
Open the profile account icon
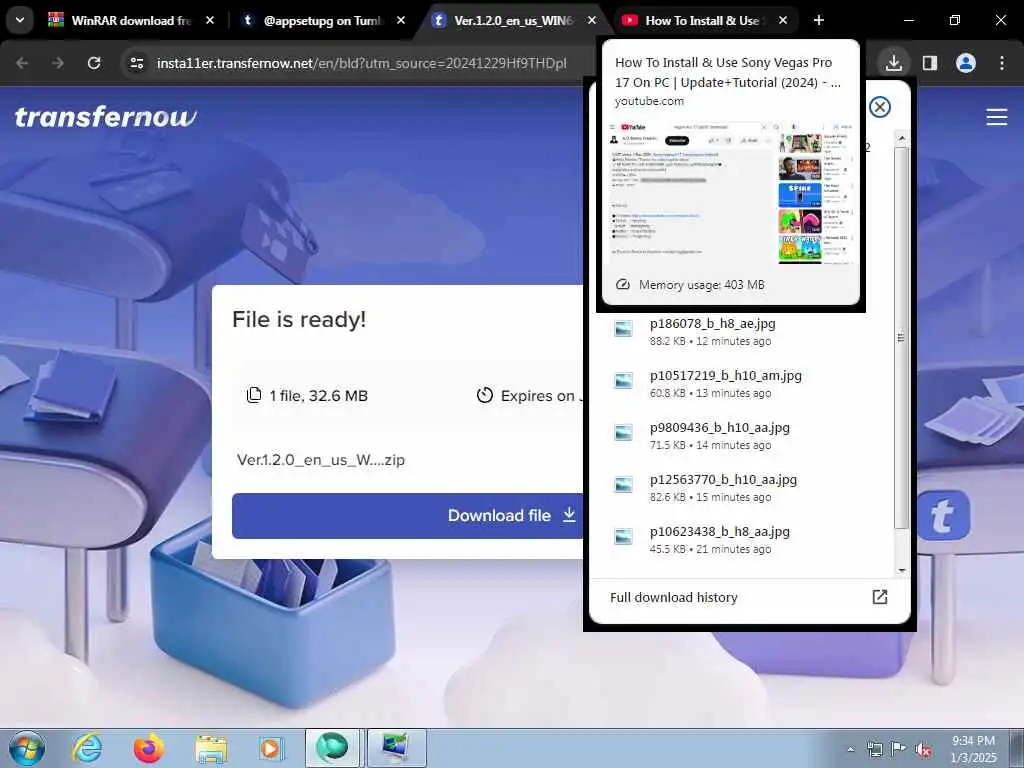(966, 63)
